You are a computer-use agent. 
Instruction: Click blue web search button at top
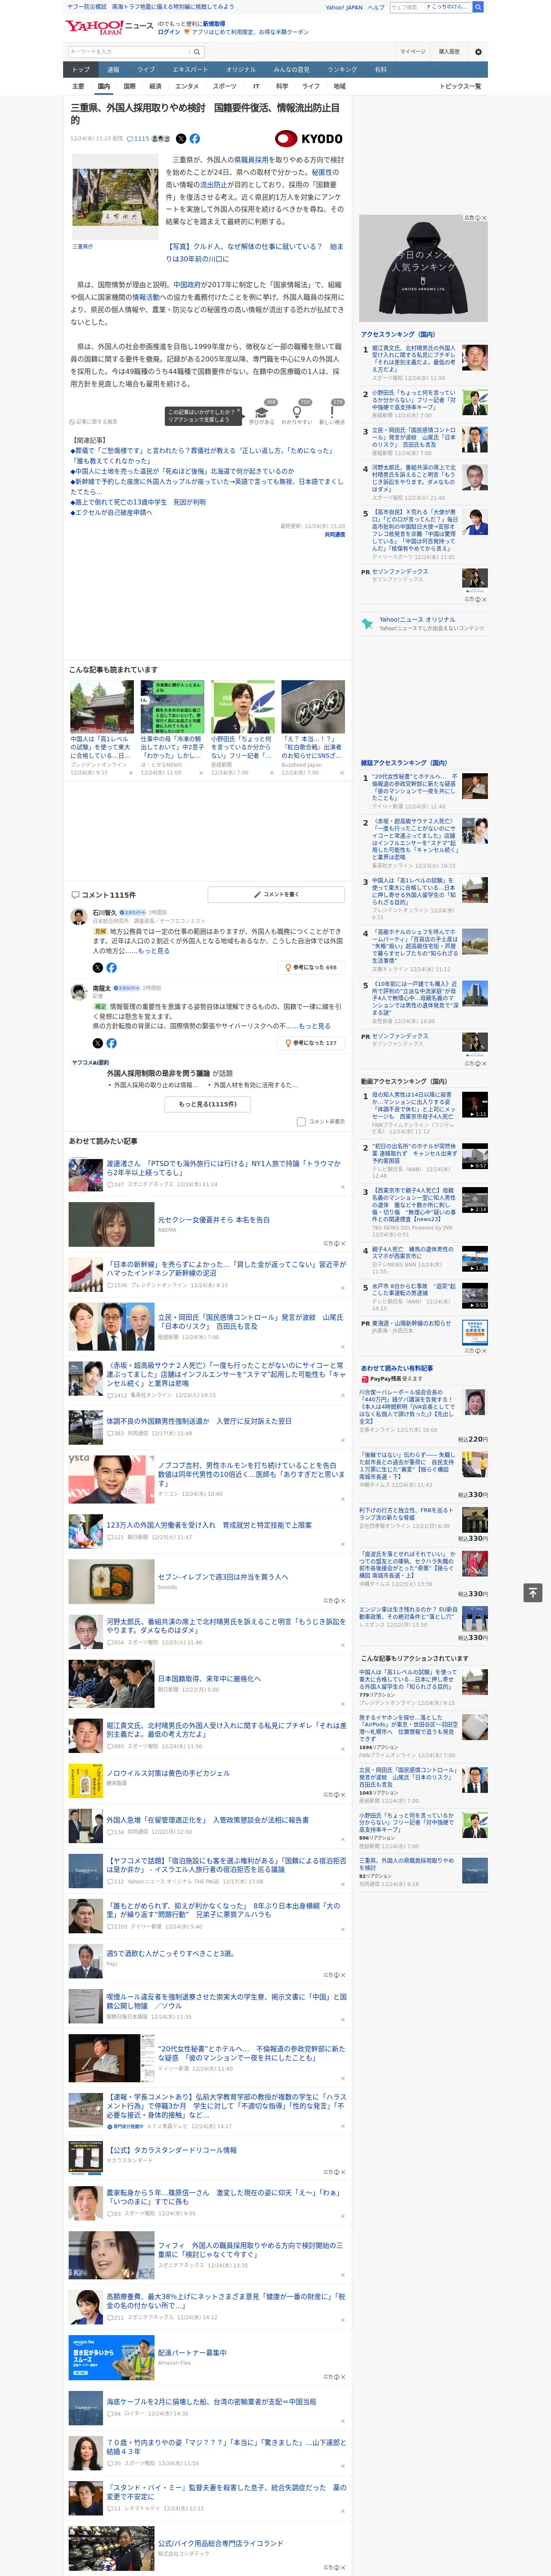[x=478, y=7]
